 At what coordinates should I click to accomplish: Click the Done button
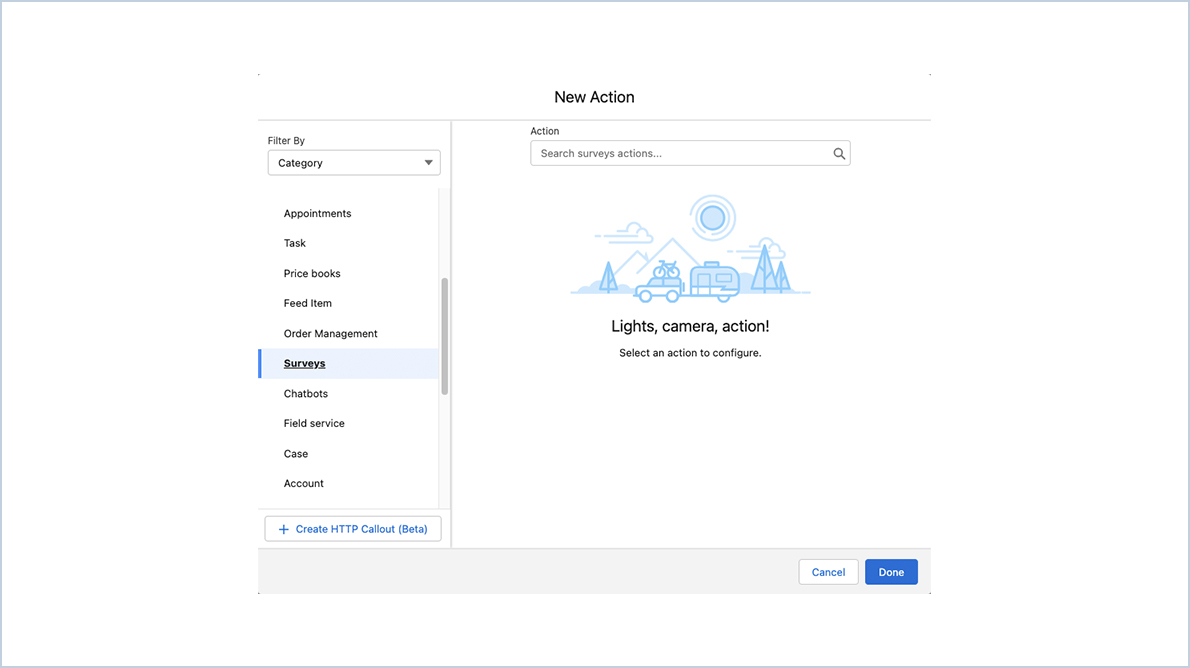pos(891,571)
